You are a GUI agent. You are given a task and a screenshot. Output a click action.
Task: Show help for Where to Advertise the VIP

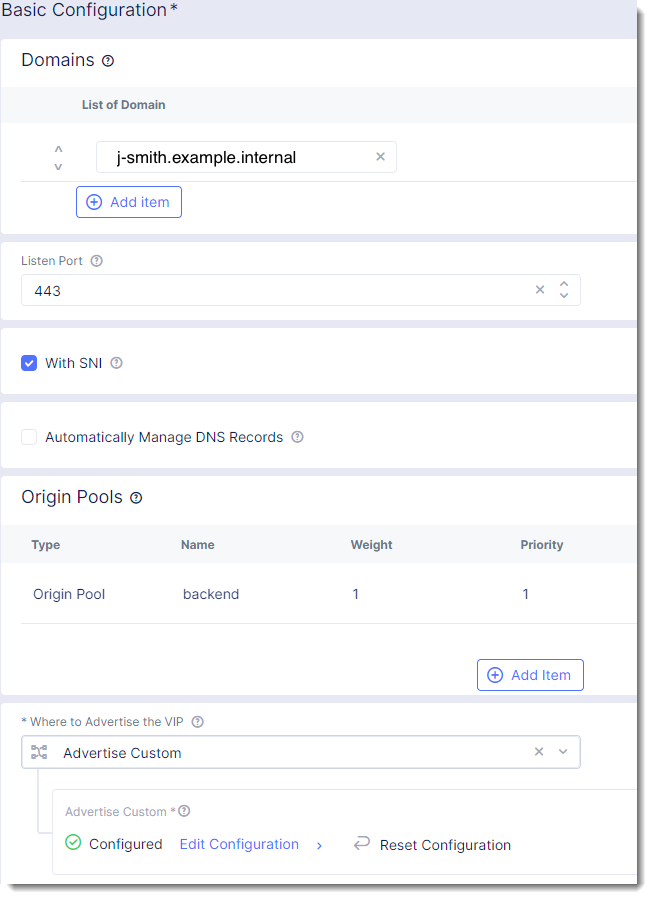coord(198,722)
